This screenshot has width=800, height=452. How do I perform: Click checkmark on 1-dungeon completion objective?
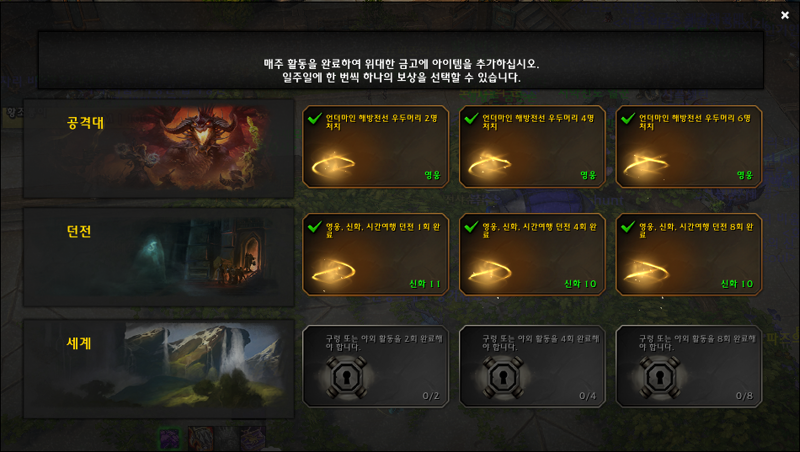coord(314,227)
